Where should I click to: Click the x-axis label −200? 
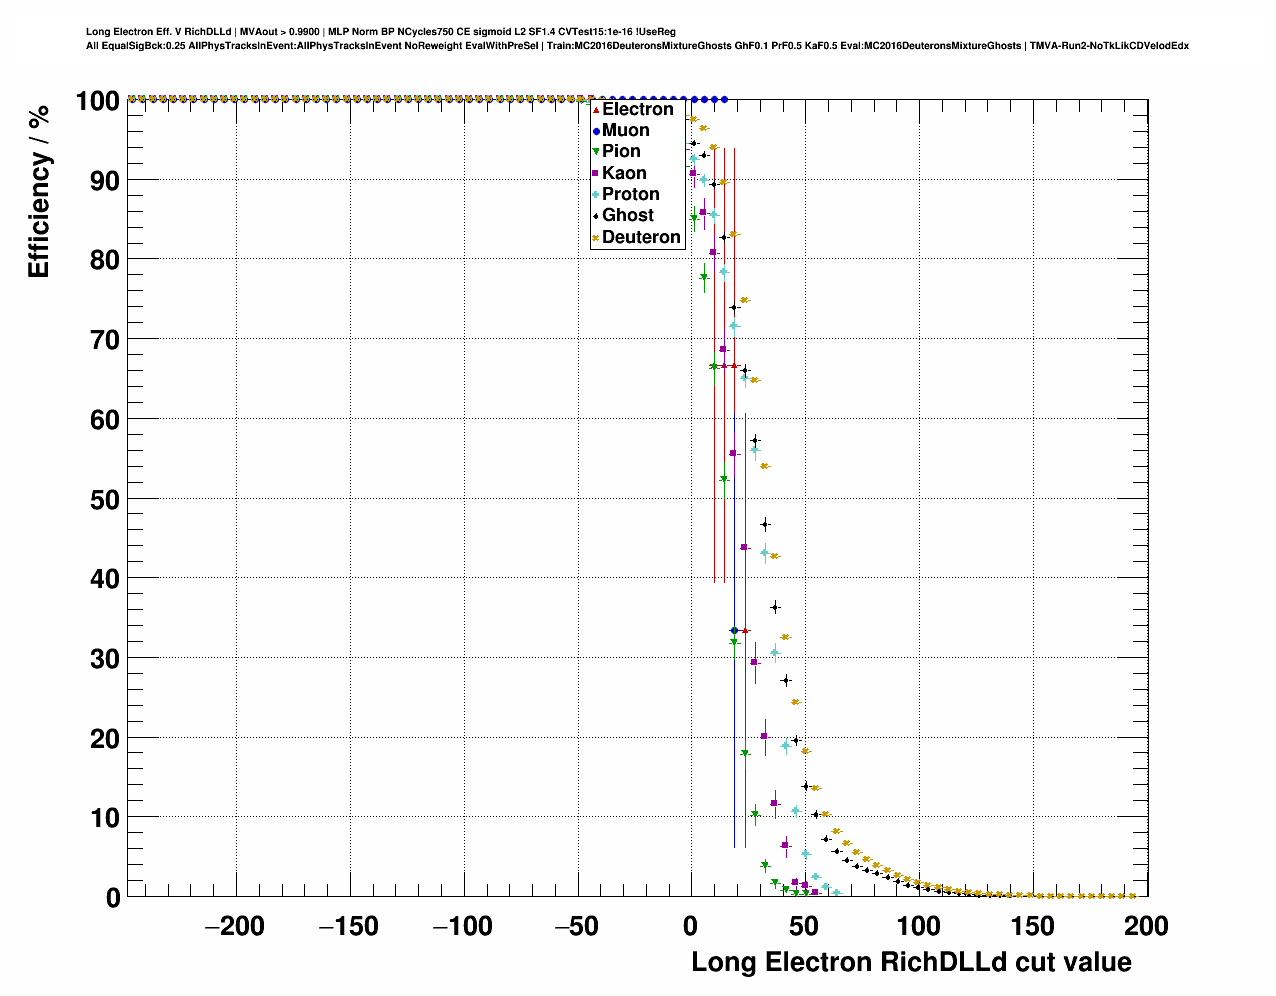coord(234,926)
